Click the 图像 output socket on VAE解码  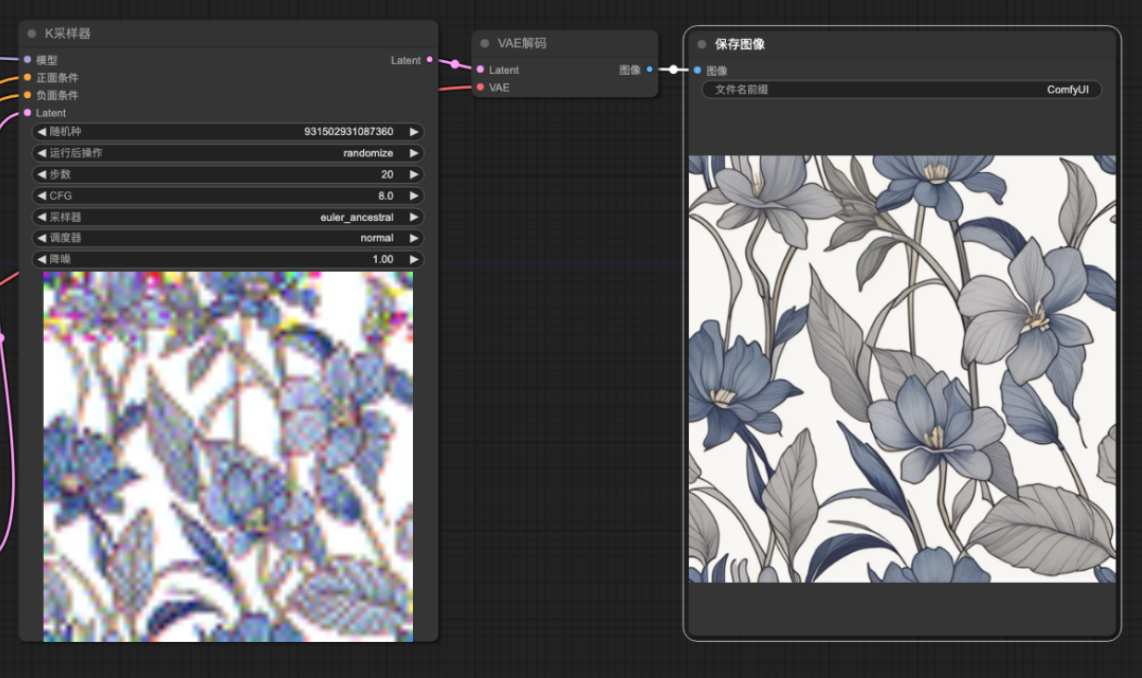(x=650, y=70)
